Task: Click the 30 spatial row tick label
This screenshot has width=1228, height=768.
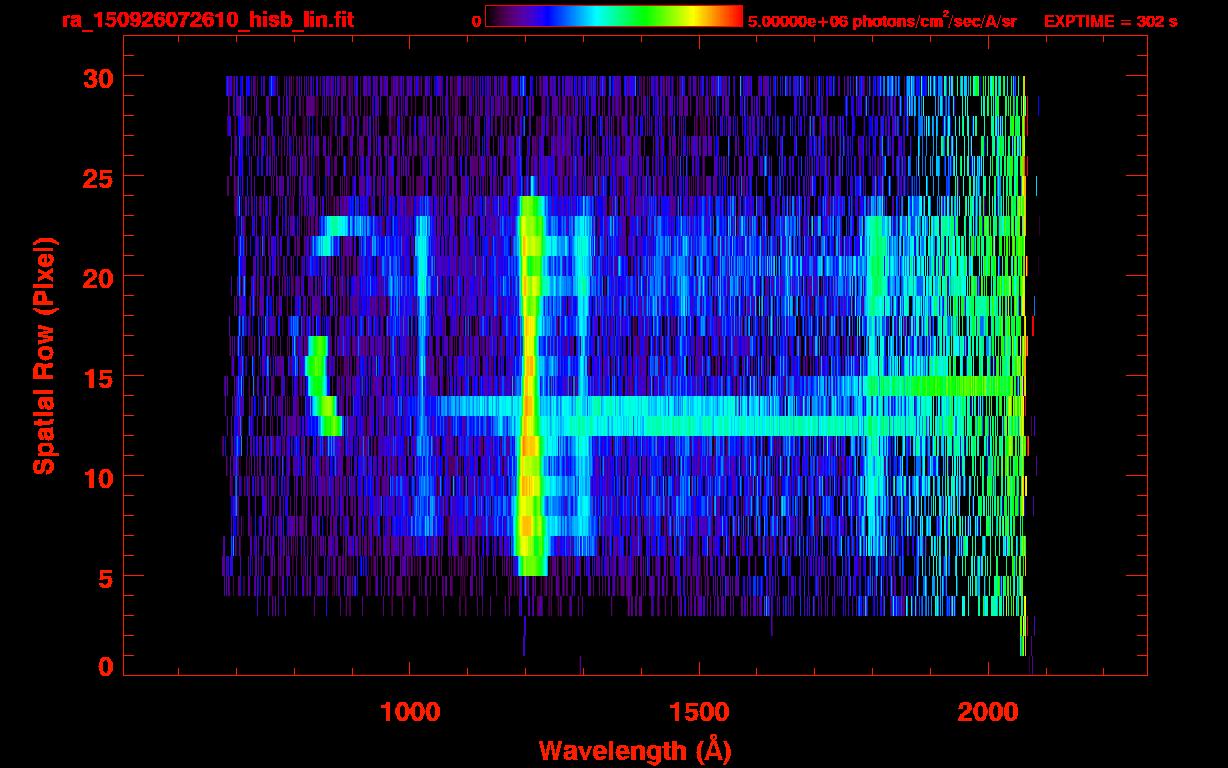Action: point(98,77)
